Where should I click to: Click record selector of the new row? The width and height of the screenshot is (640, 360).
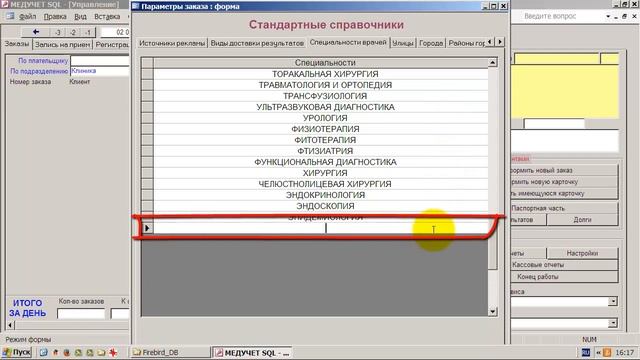pyautogui.click(x=147, y=228)
